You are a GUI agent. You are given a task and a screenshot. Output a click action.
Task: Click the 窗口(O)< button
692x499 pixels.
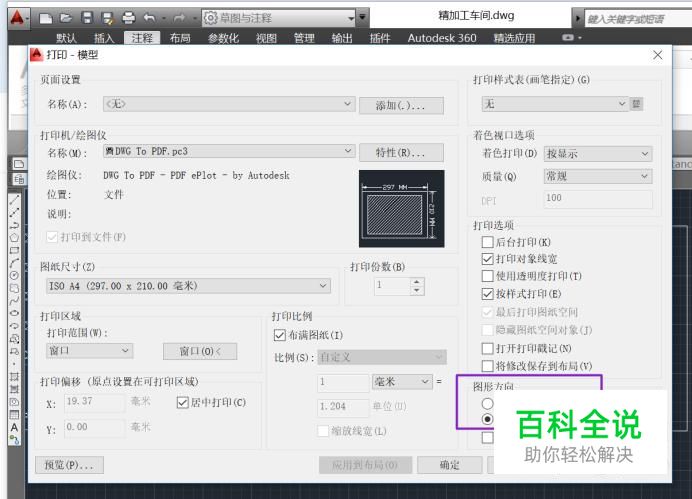pos(200,352)
